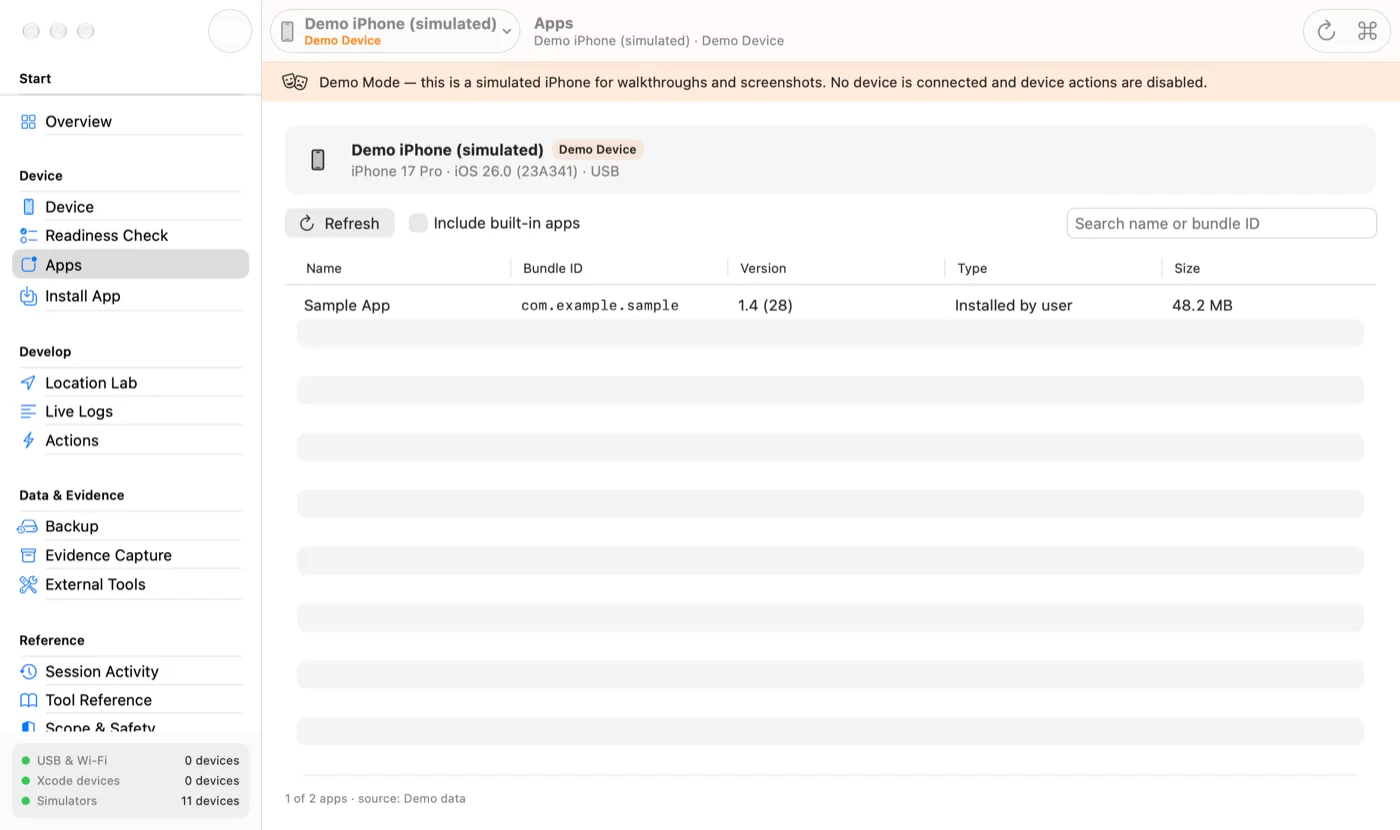Sort by the Size column header
The image size is (1400, 830).
point(1187,268)
